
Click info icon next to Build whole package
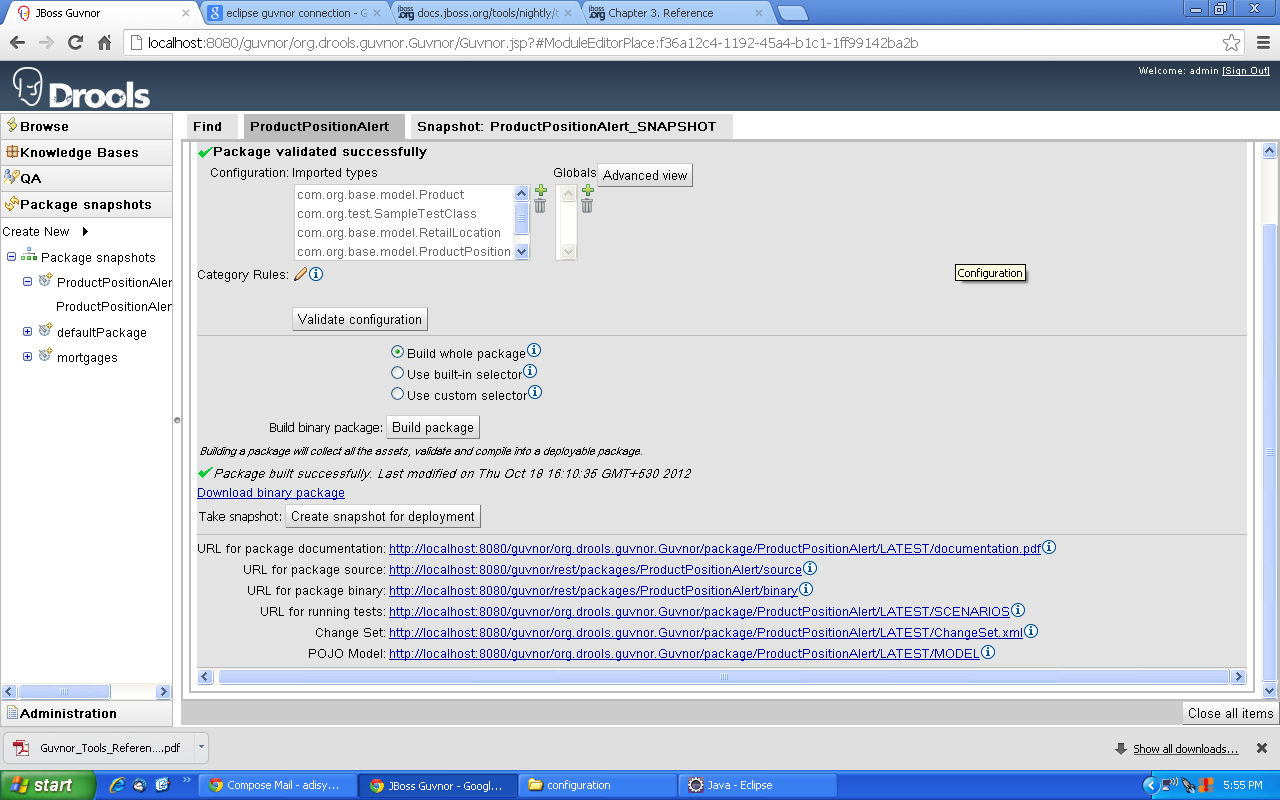pos(534,351)
